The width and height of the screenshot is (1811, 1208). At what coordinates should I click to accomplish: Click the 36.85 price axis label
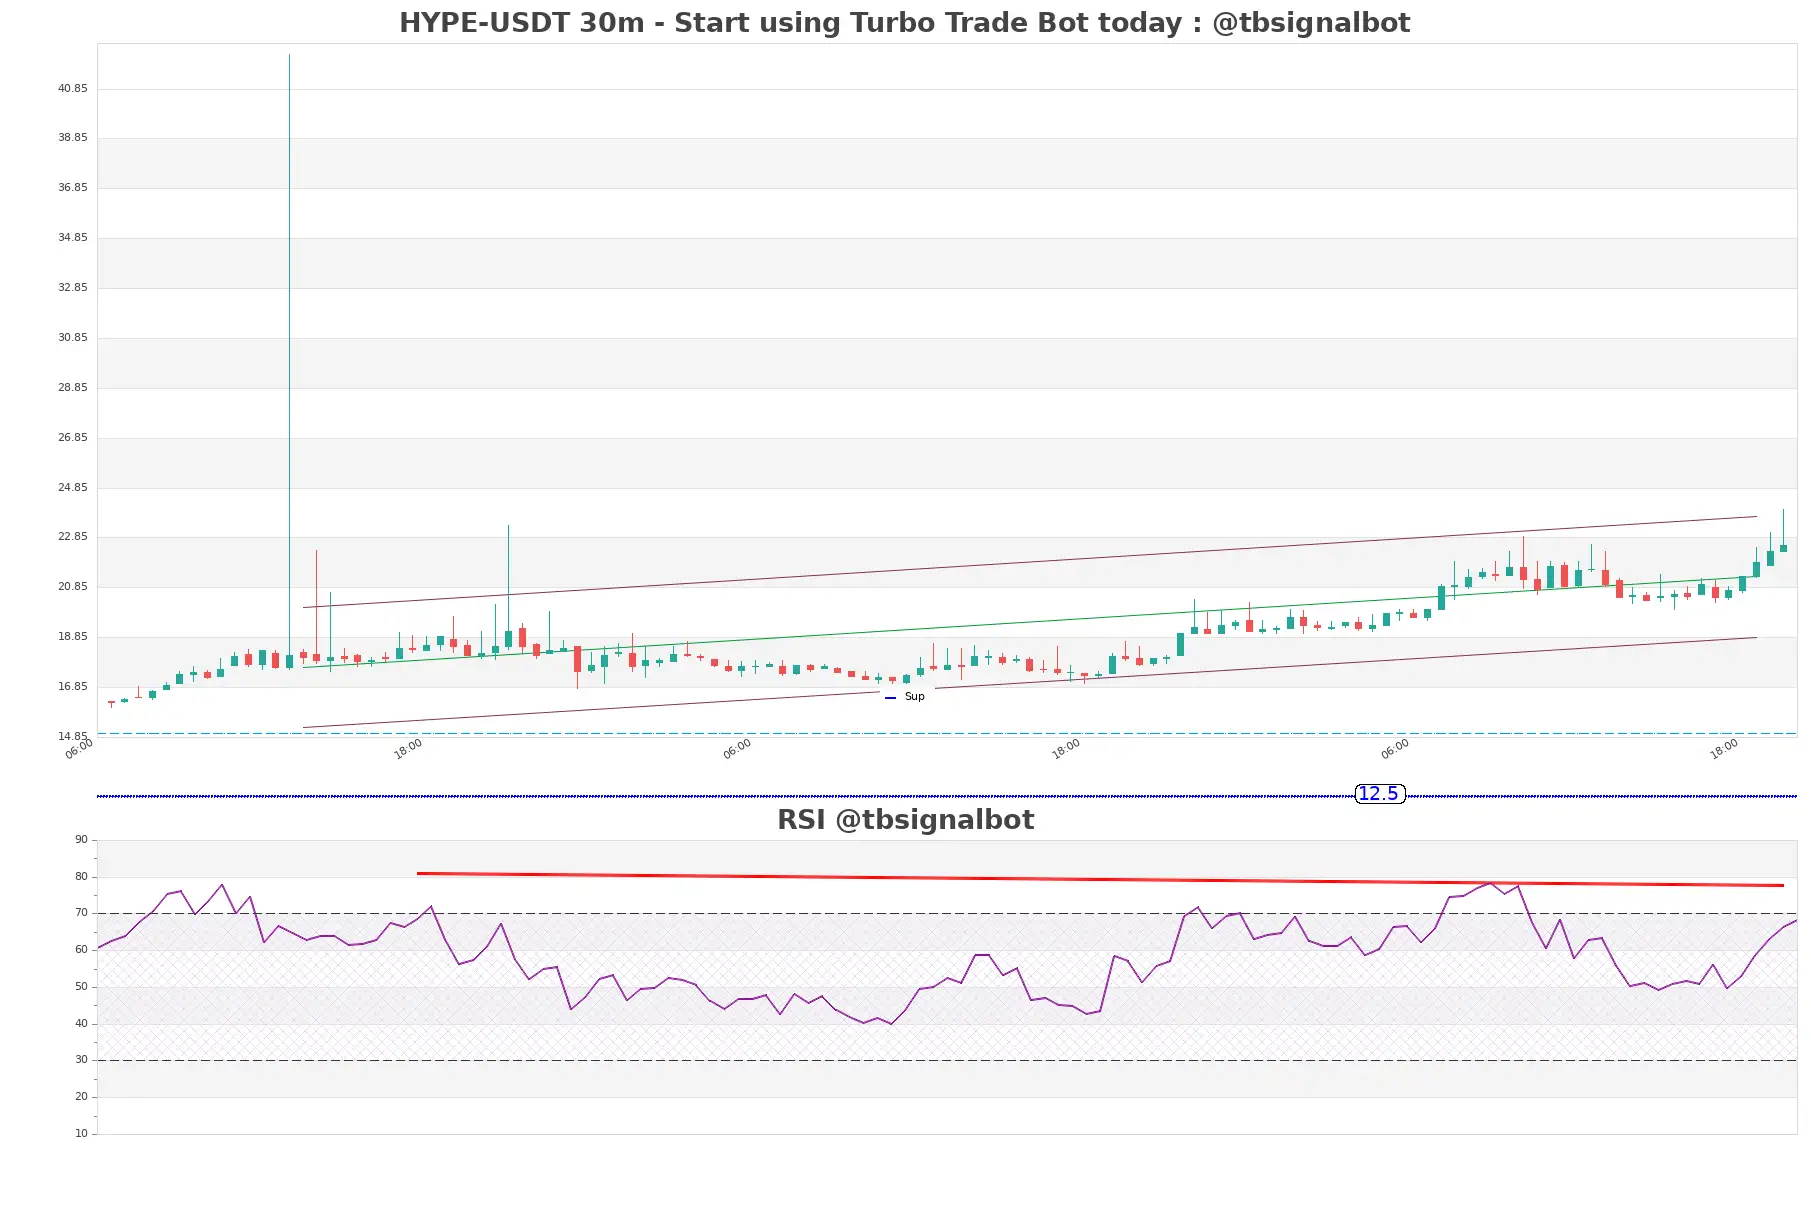coord(72,188)
